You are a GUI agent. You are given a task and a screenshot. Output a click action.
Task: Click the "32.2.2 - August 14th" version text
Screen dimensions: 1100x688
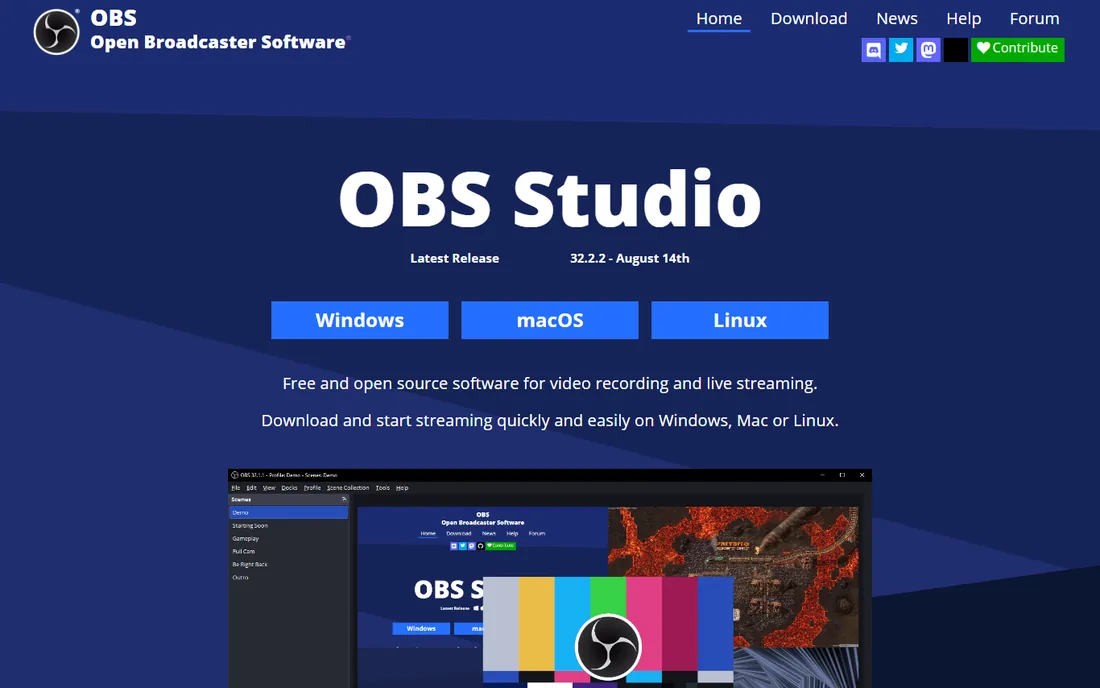pyautogui.click(x=629, y=258)
